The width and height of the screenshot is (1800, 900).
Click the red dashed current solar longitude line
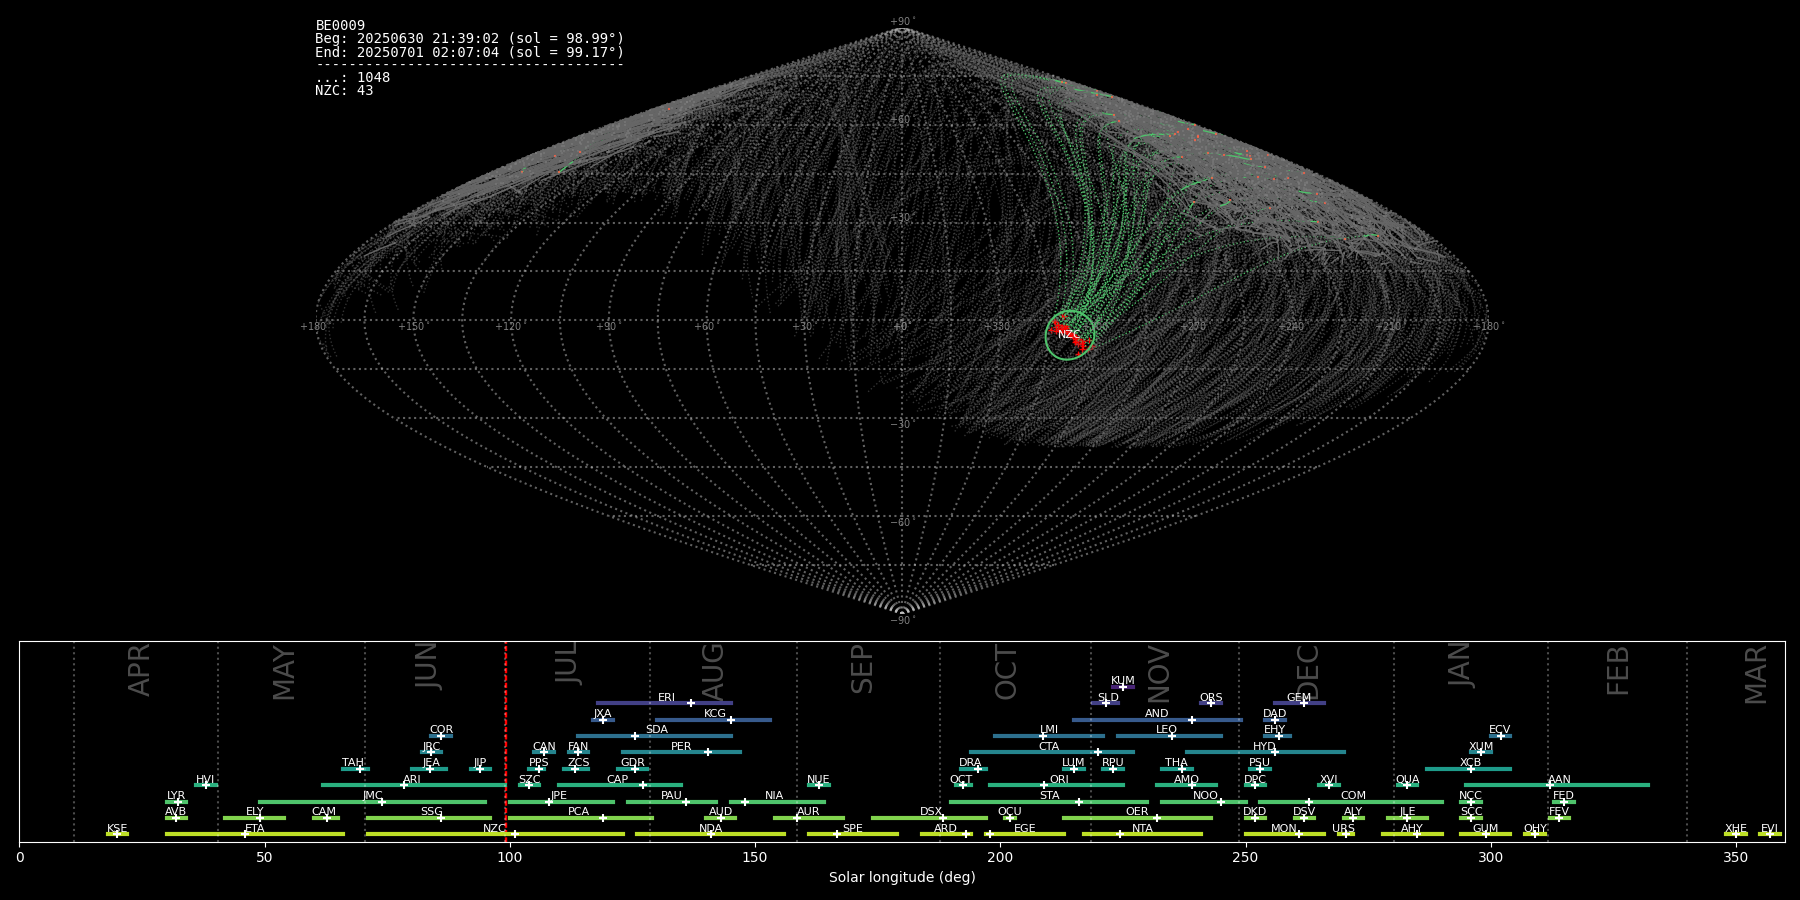506,741
